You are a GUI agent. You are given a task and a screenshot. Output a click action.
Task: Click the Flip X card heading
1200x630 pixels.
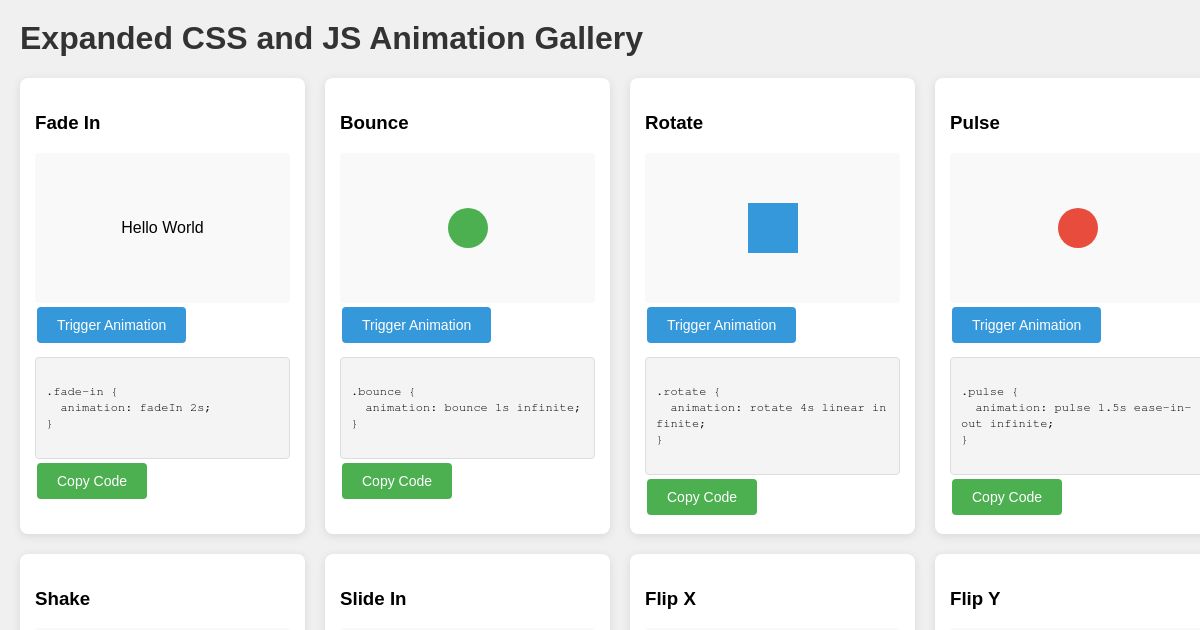point(670,599)
